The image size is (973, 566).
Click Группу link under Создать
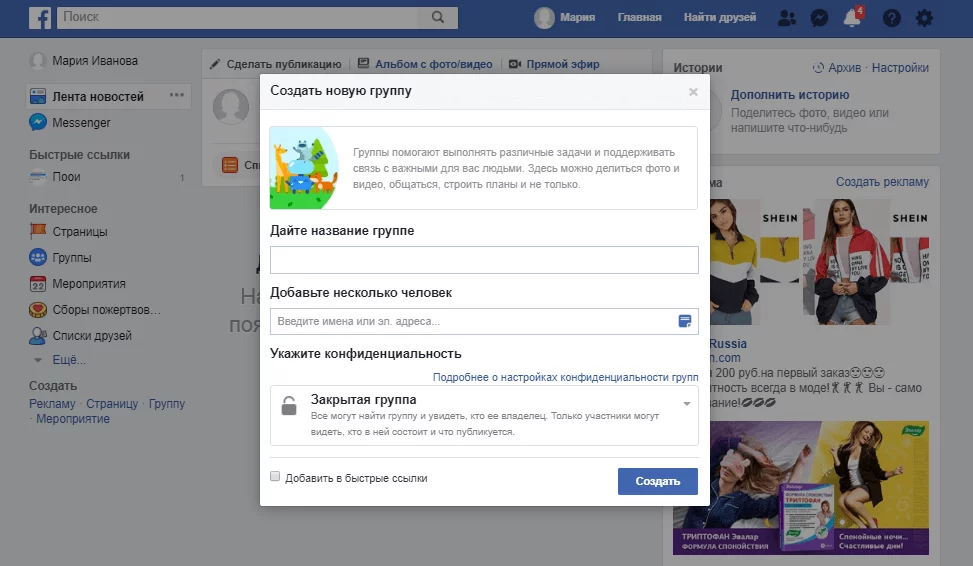pos(166,403)
